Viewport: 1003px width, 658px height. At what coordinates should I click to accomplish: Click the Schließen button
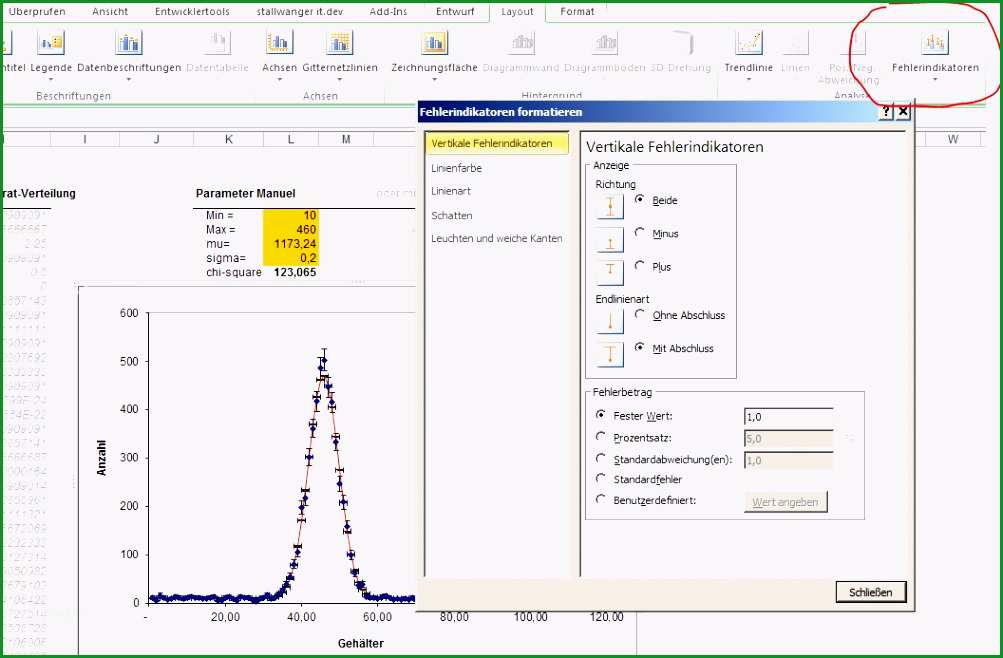[x=871, y=592]
